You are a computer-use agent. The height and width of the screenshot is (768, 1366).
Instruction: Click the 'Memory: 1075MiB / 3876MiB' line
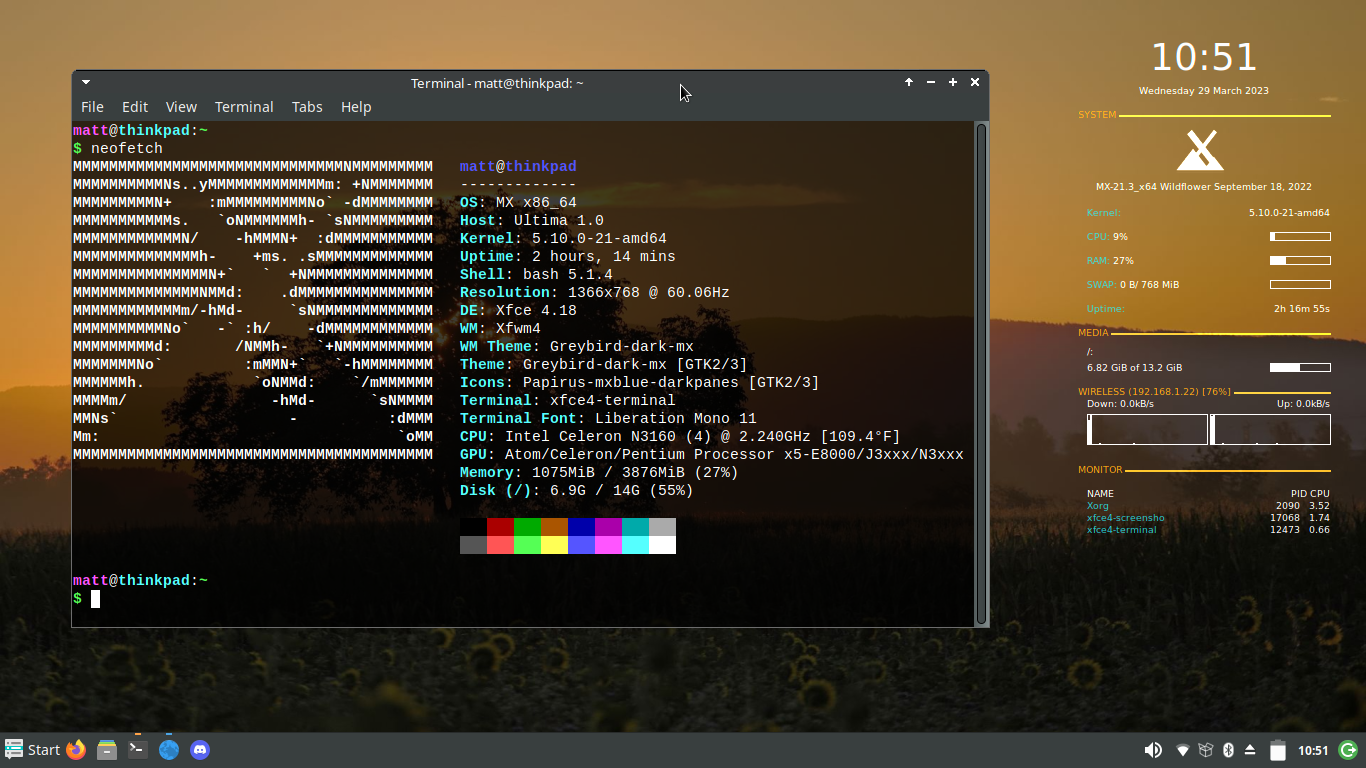tap(599, 473)
